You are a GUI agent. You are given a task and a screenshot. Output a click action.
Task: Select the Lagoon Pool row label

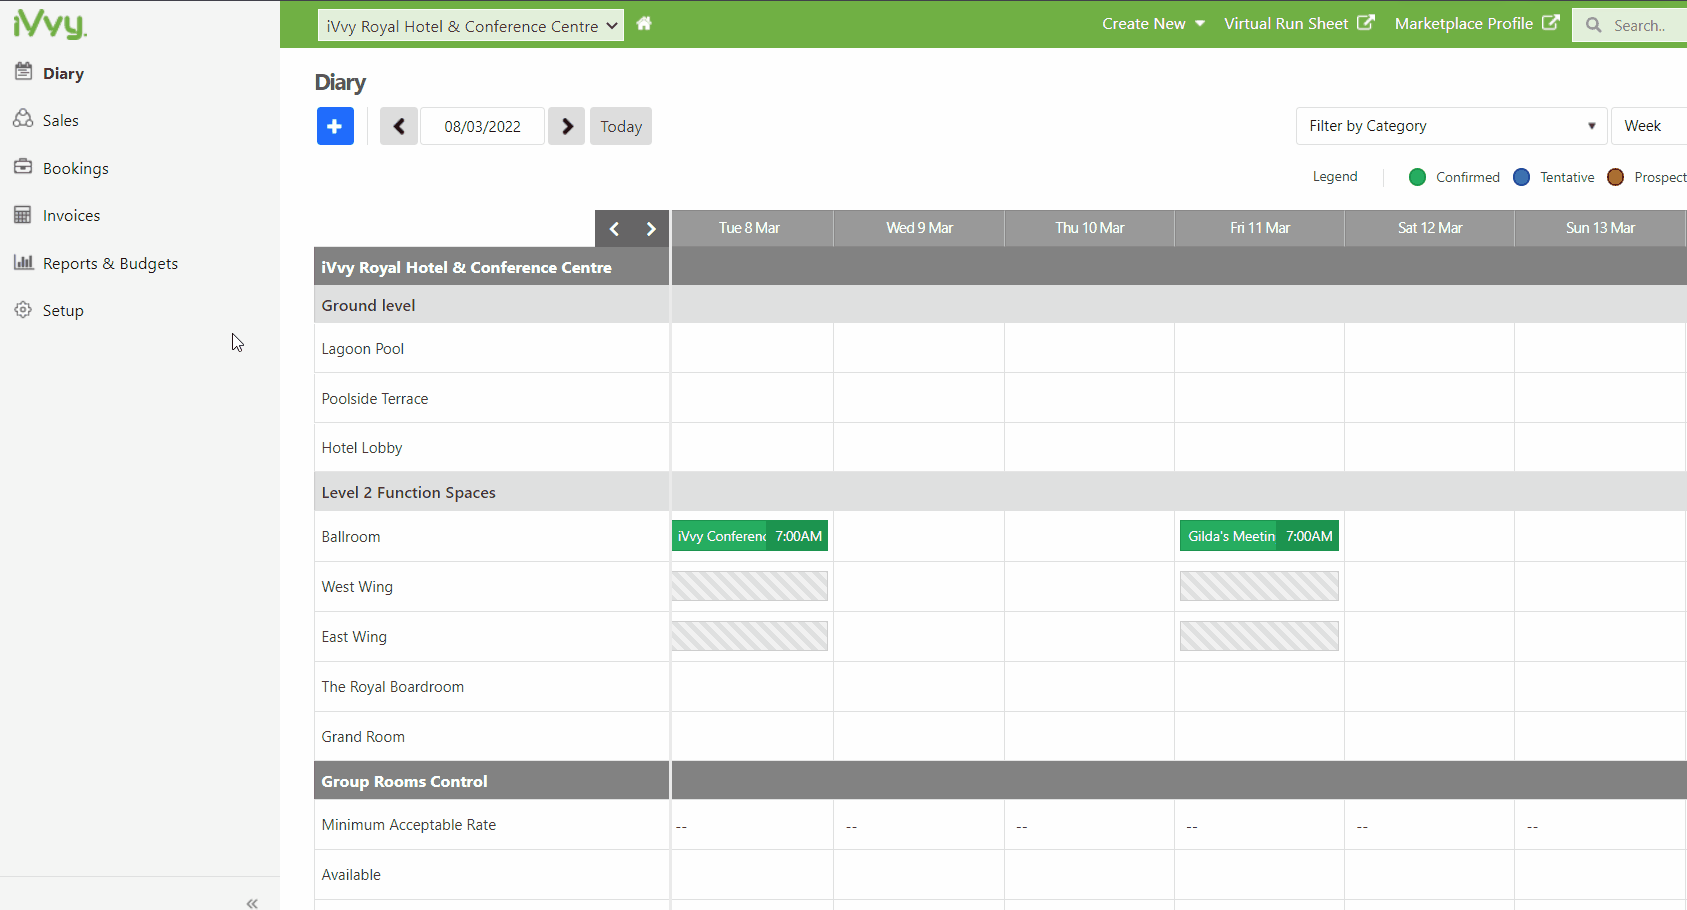[x=363, y=349]
